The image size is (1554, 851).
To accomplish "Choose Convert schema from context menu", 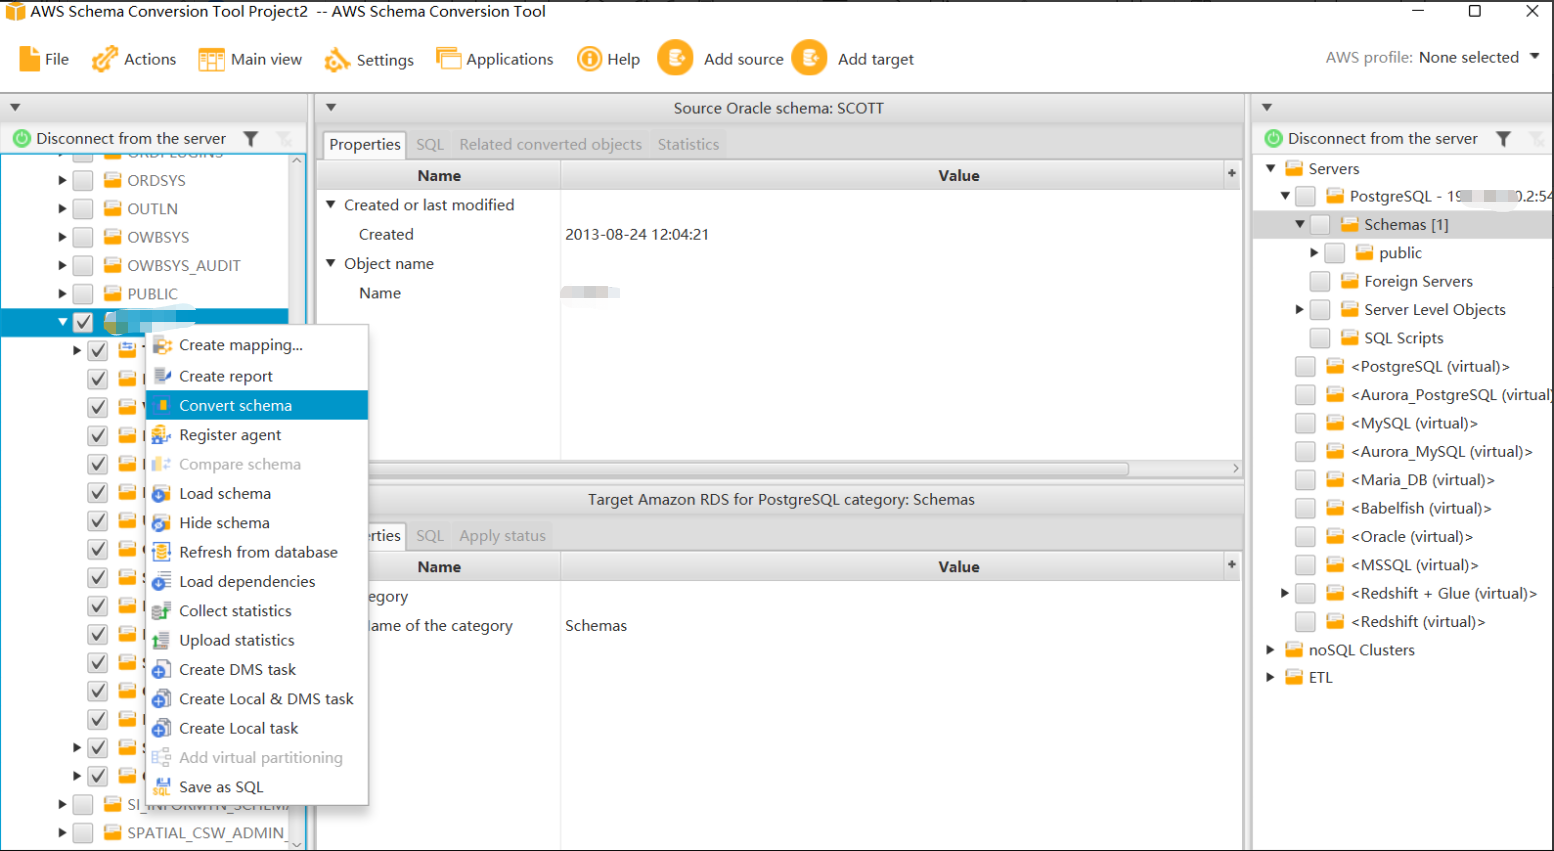I will [x=257, y=405].
